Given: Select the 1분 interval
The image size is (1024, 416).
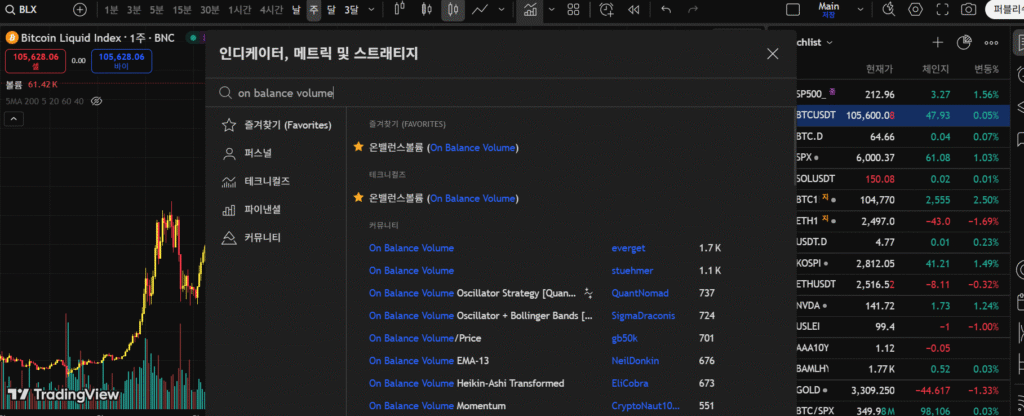Looking at the screenshot, I should click(111, 10).
